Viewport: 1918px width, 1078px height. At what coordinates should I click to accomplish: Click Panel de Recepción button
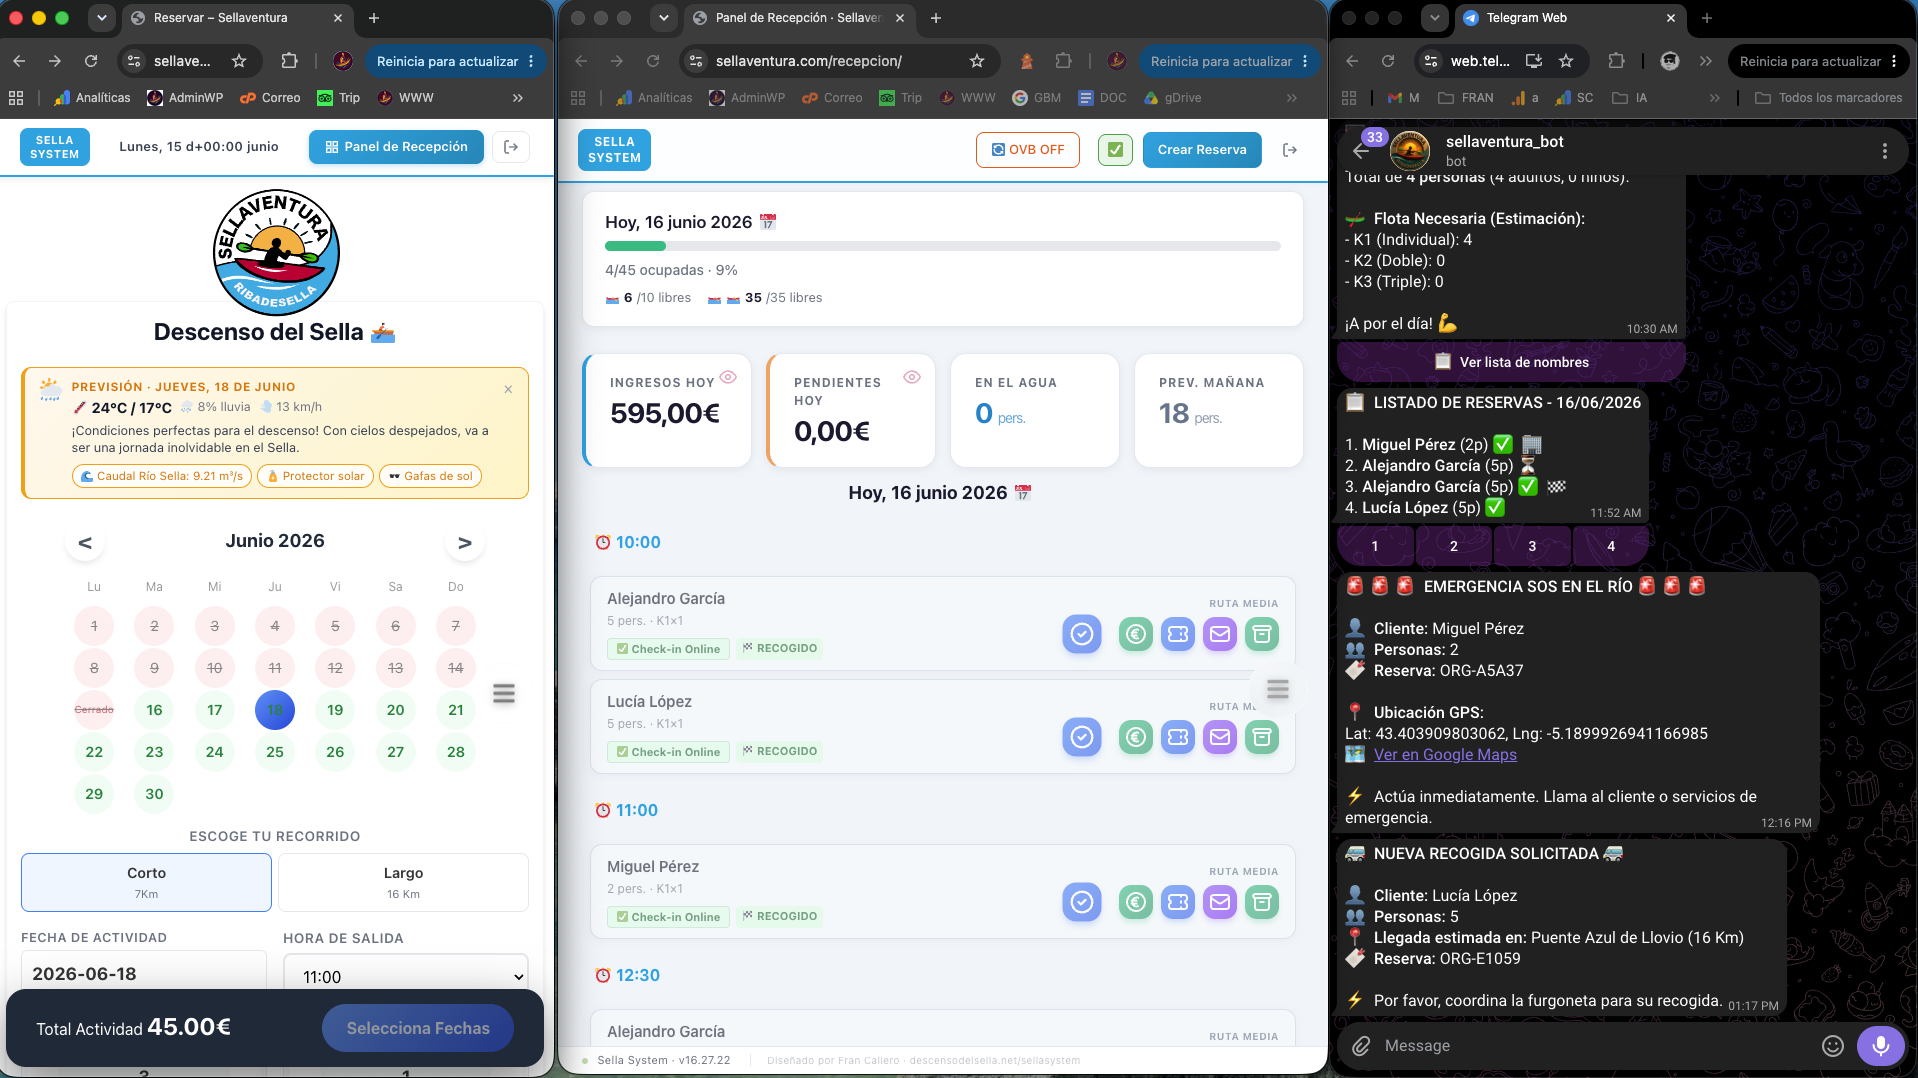click(396, 147)
